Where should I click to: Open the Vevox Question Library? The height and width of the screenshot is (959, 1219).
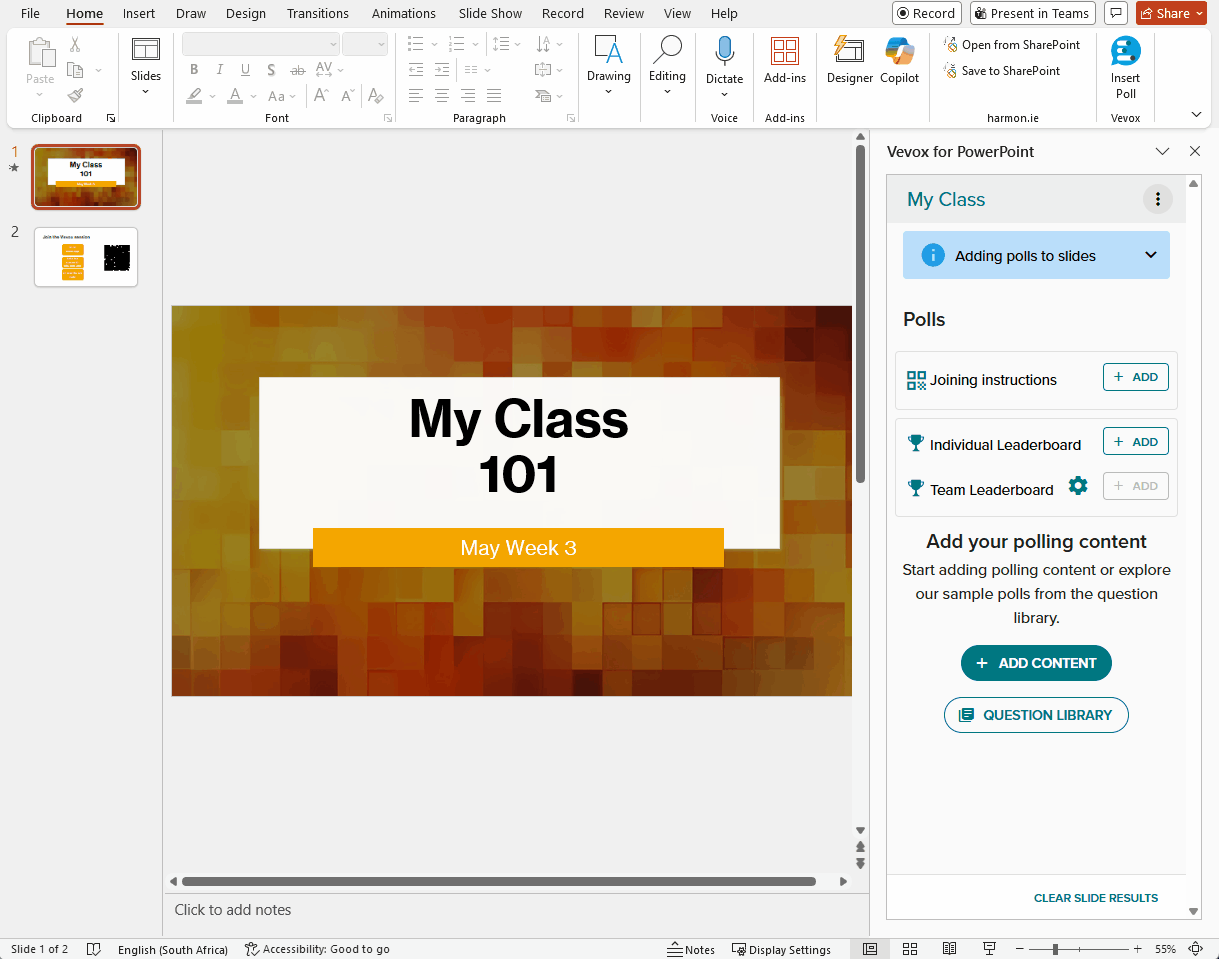tap(1036, 714)
